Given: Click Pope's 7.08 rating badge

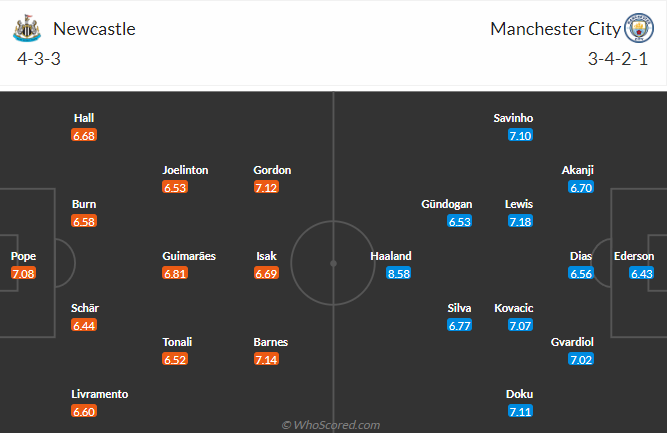Looking at the screenshot, I should pyautogui.click(x=23, y=273).
